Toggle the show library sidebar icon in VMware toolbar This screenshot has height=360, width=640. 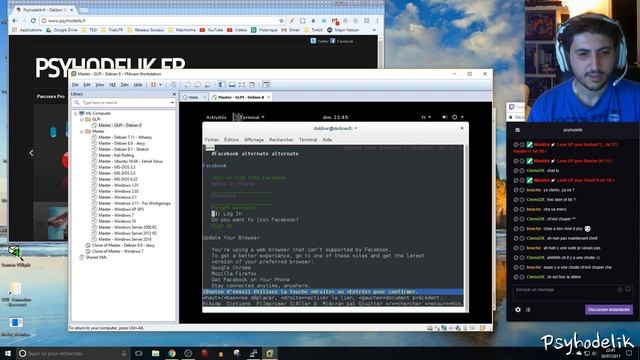(x=222, y=85)
